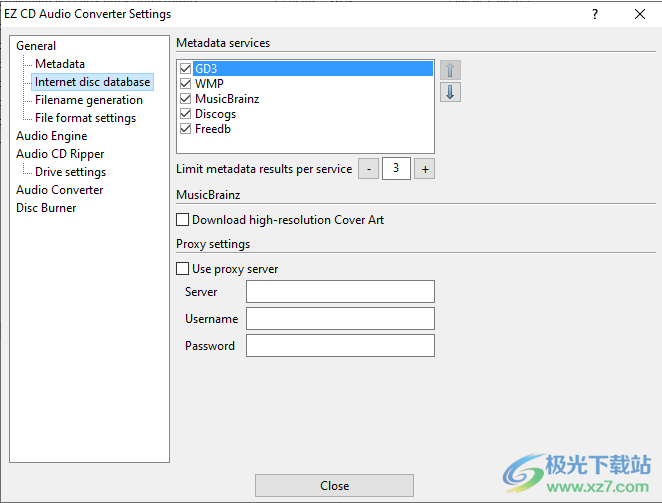Disable the Freedb service checkbox
Viewport: 662px width, 503px height.
click(185, 129)
